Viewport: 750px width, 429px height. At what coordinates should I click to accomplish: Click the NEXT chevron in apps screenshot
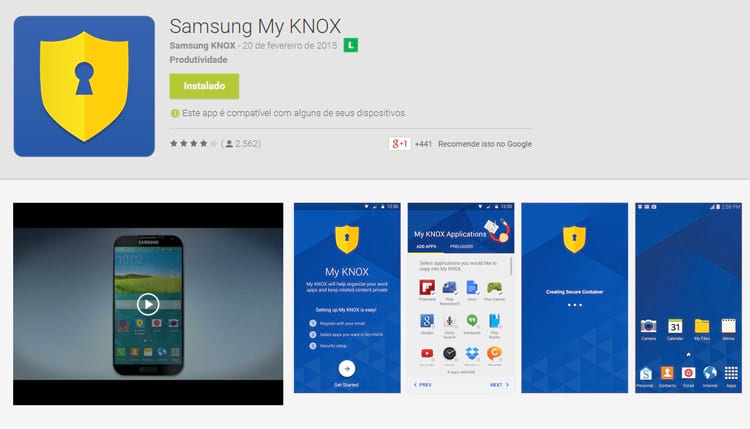[x=507, y=385]
